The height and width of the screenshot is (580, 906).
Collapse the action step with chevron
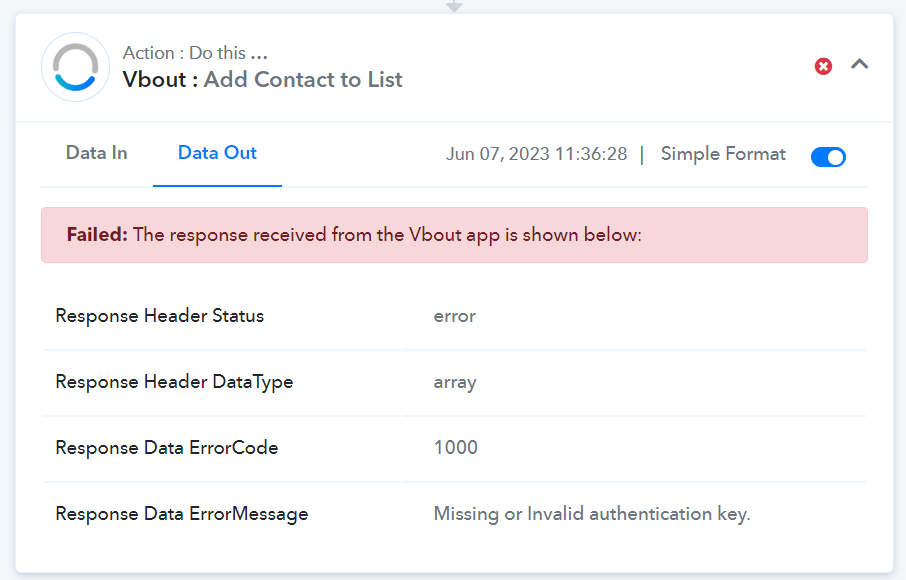tap(860, 64)
